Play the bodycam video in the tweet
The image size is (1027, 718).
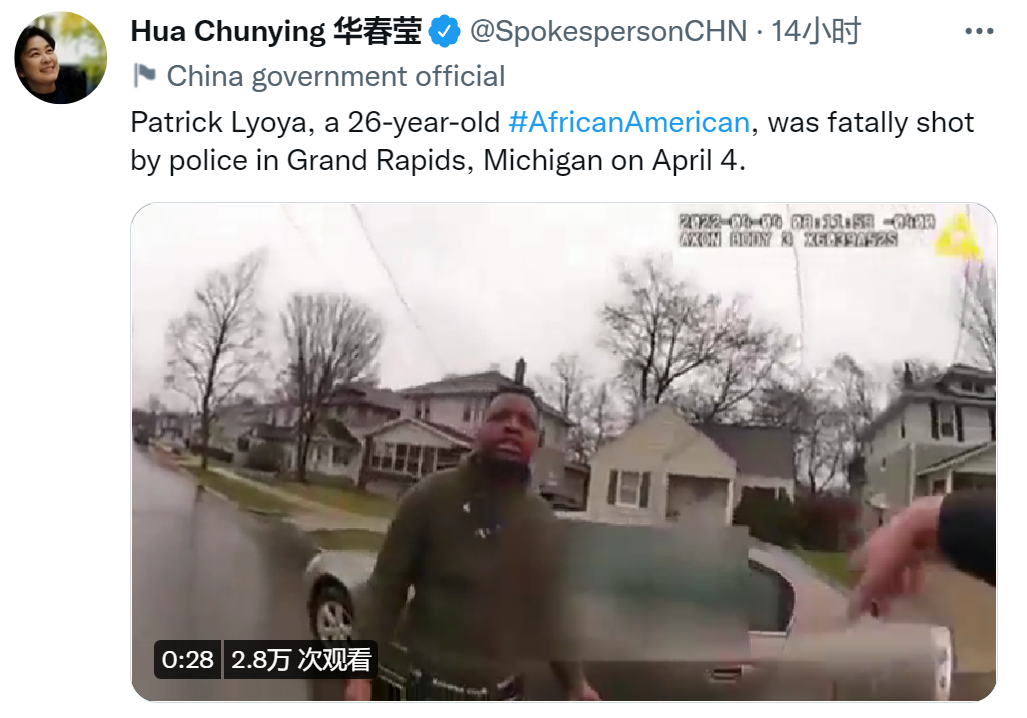coord(563,452)
